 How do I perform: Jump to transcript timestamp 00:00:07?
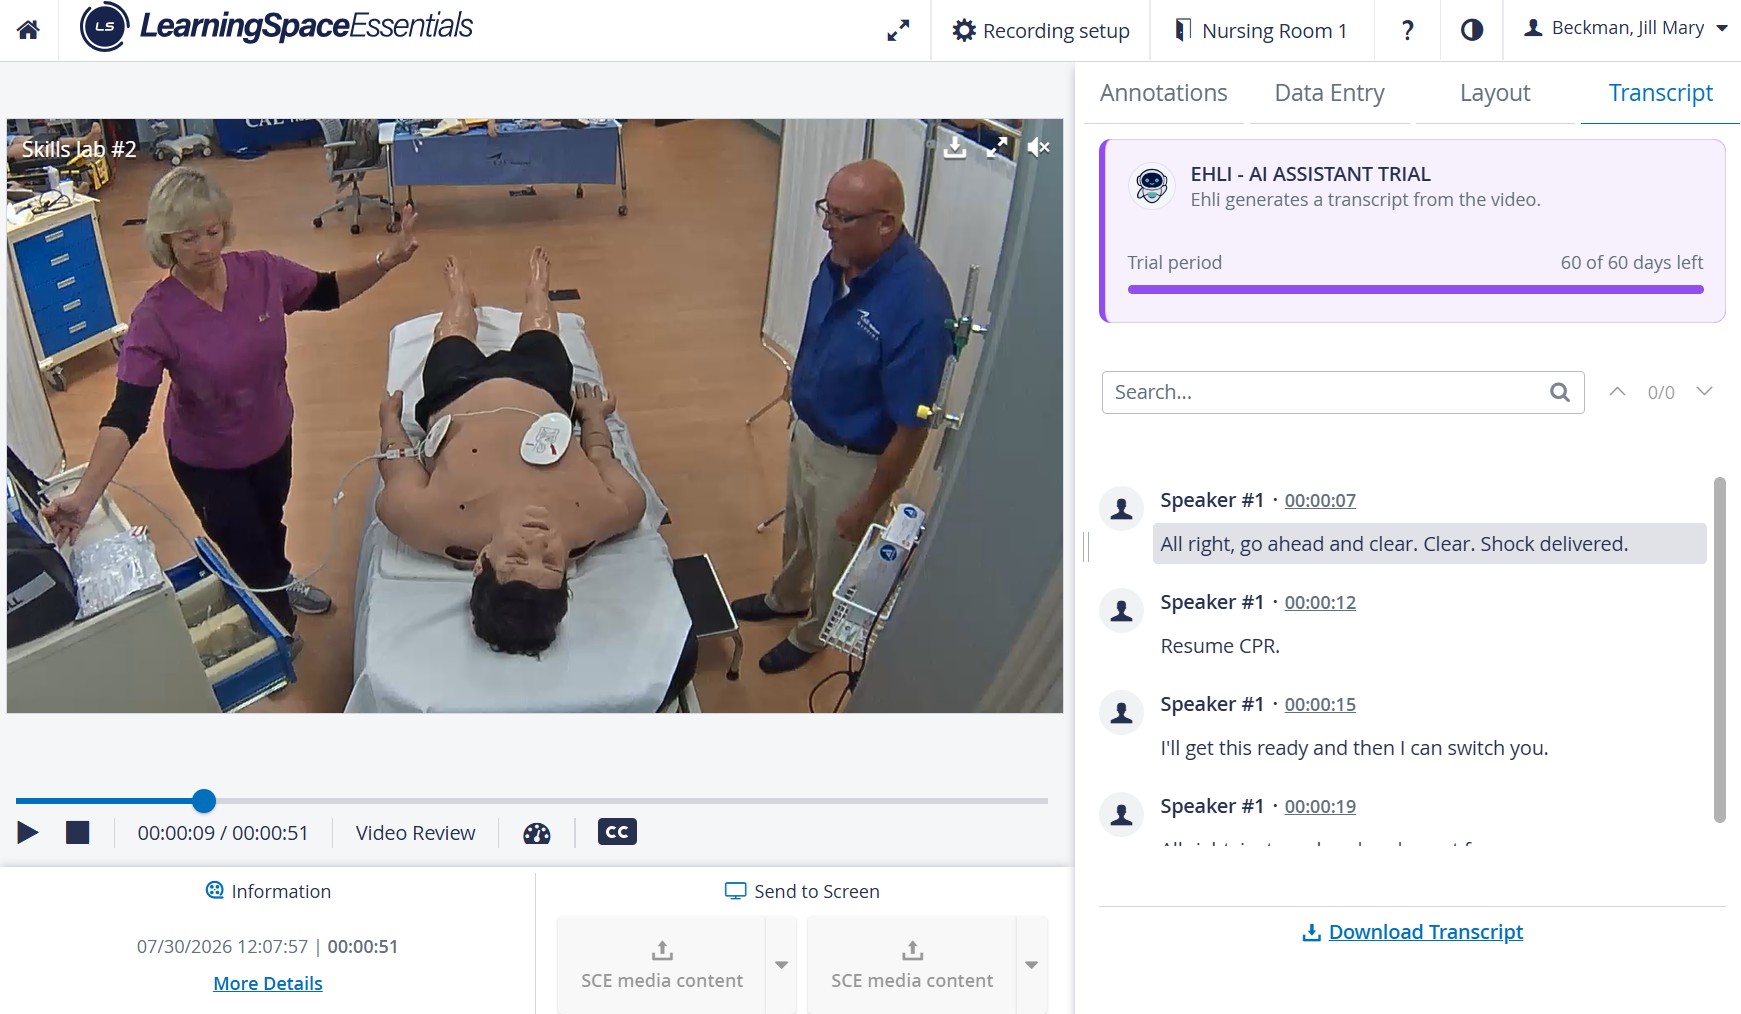[1320, 500]
